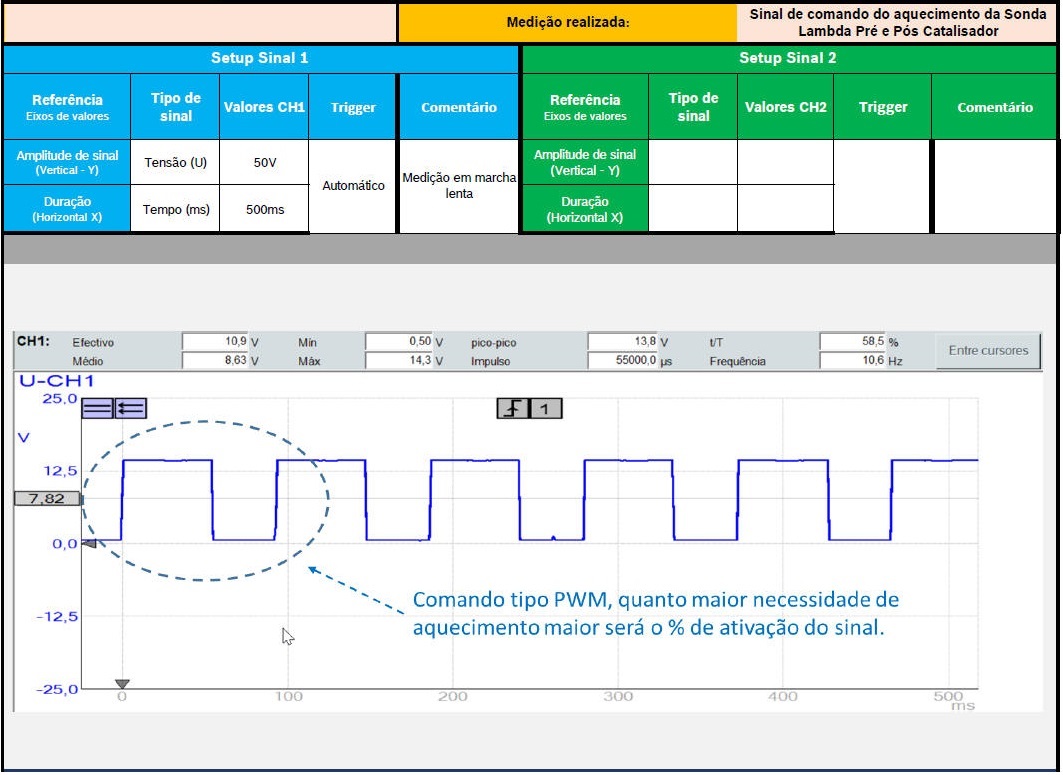Click the U-CH1 channel label
The height and width of the screenshot is (775, 1063).
pyautogui.click(x=56, y=381)
